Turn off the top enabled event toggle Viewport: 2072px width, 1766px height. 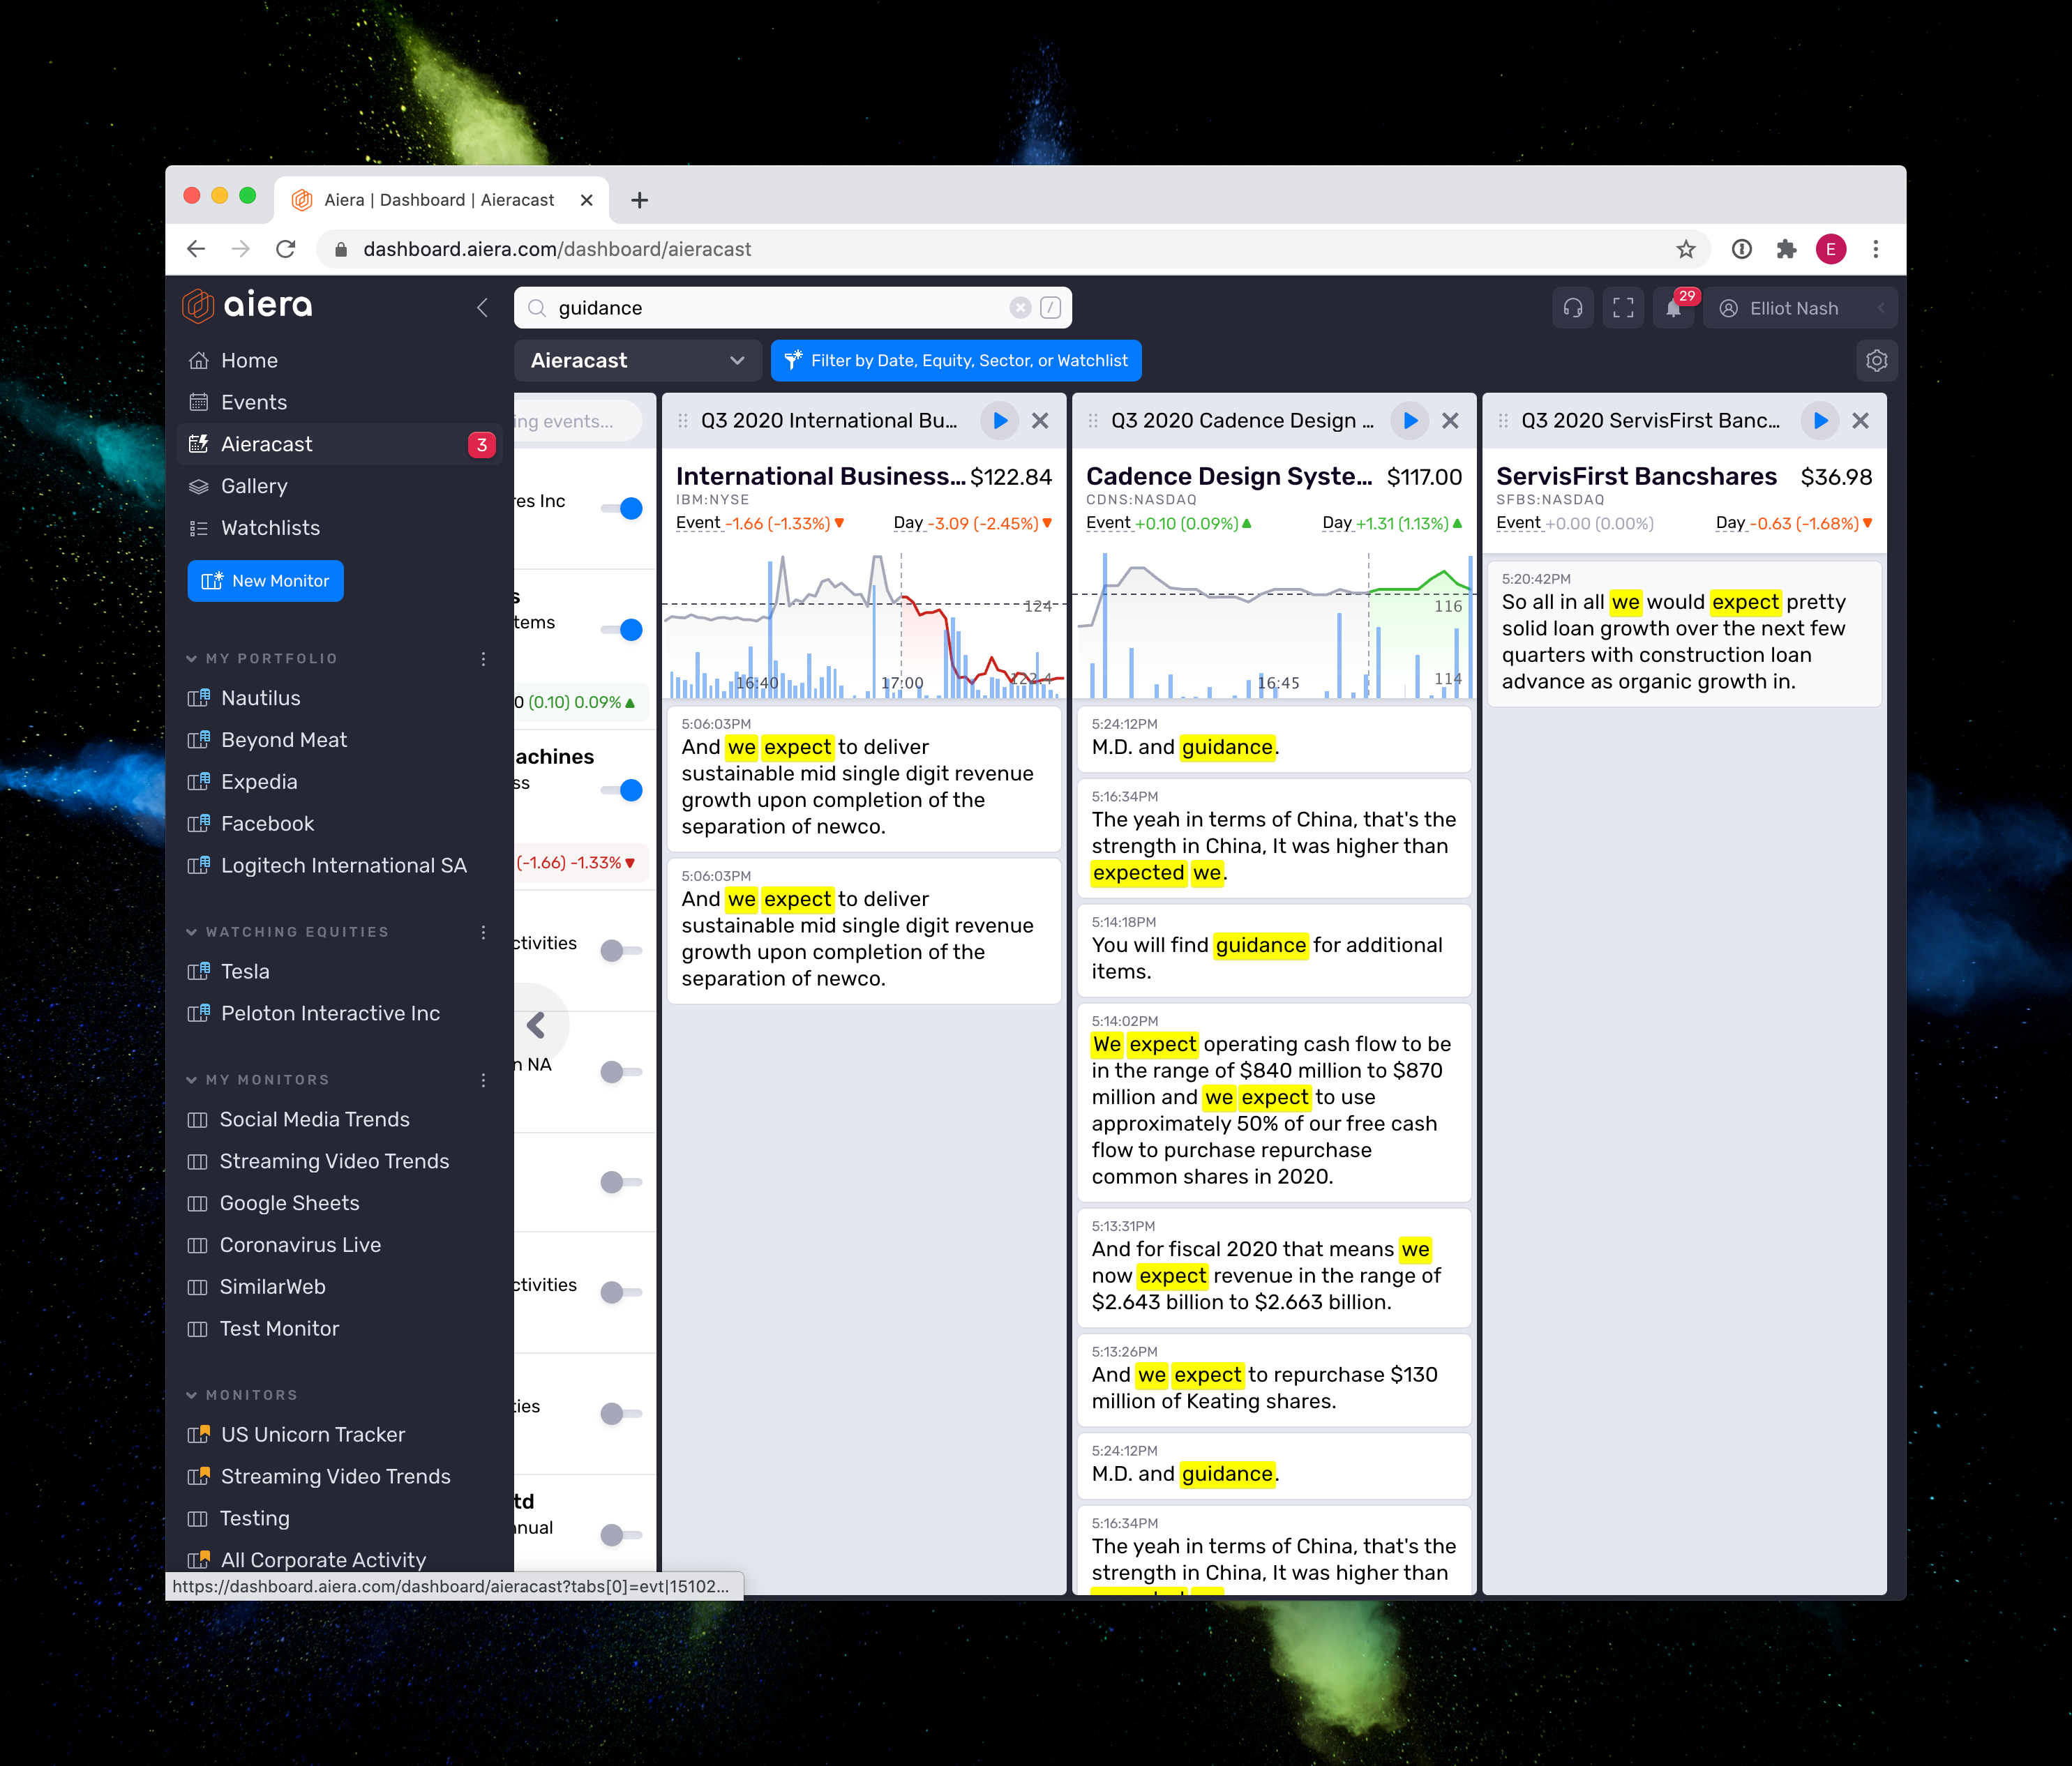[x=622, y=508]
